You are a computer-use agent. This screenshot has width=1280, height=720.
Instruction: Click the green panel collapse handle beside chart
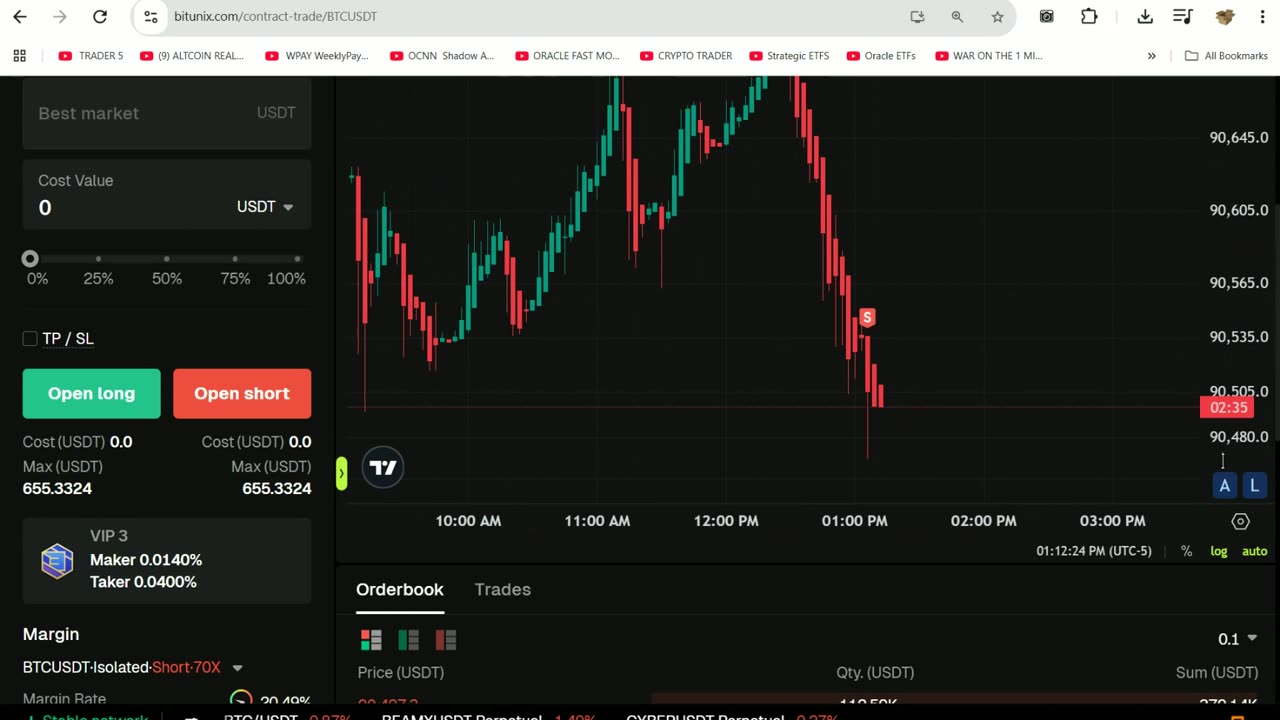coord(341,472)
